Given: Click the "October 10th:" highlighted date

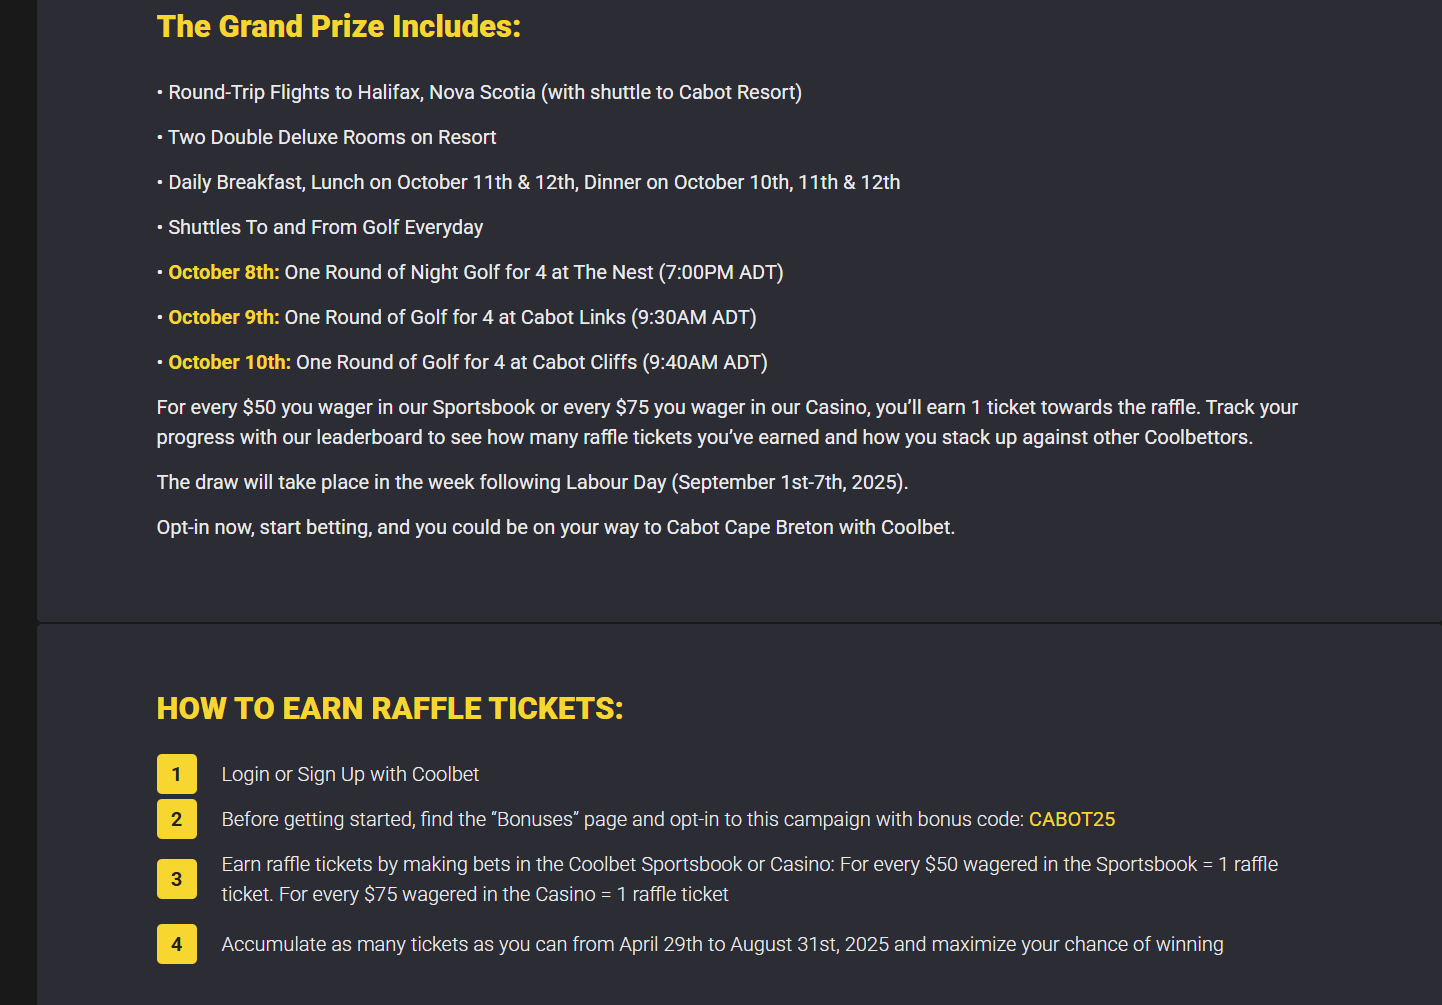Looking at the screenshot, I should coord(230,362).
